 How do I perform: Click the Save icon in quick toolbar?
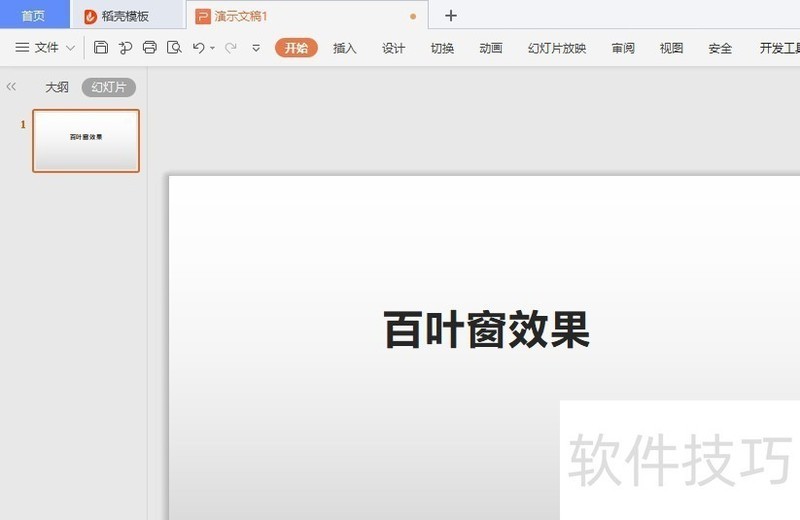101,47
